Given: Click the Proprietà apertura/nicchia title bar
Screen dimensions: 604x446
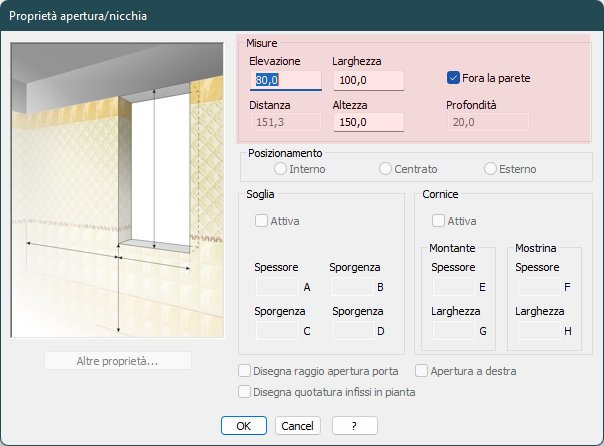Looking at the screenshot, I should coord(302,16).
